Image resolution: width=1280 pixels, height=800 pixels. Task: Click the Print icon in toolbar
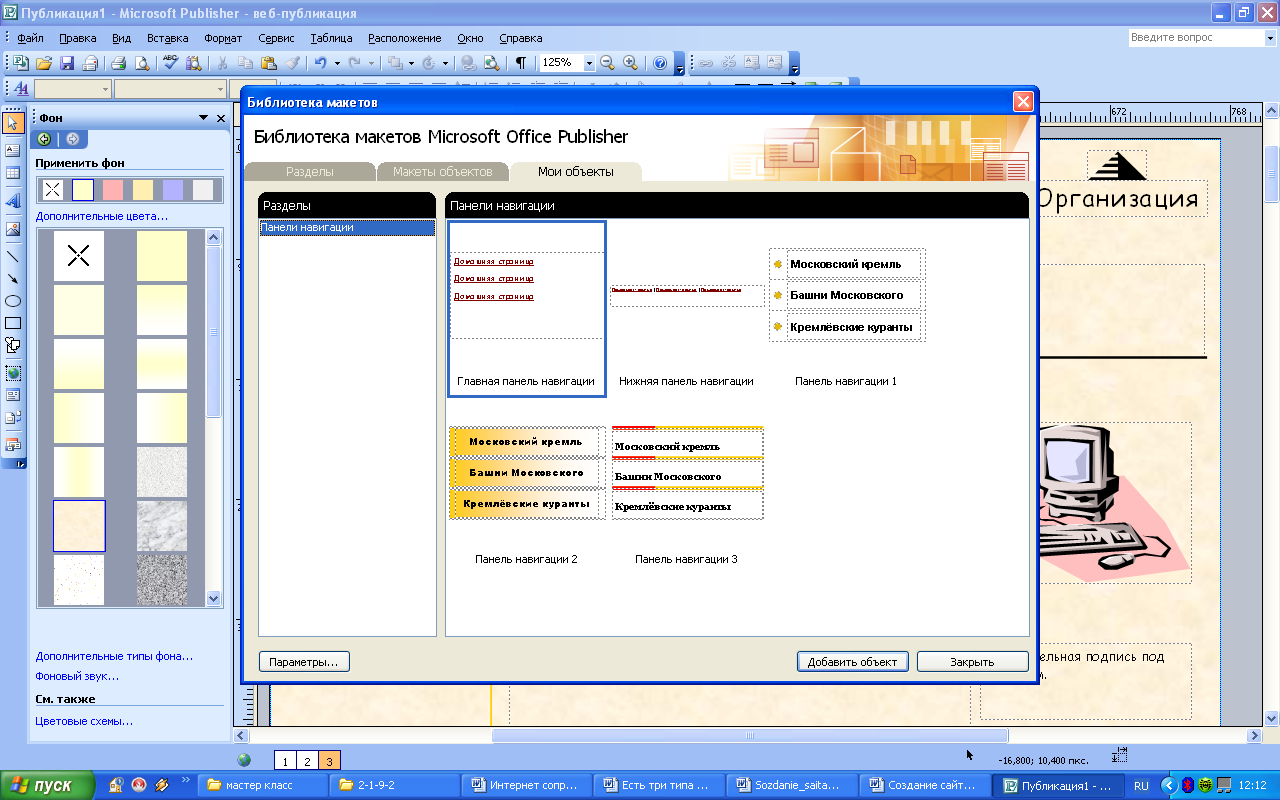point(118,62)
